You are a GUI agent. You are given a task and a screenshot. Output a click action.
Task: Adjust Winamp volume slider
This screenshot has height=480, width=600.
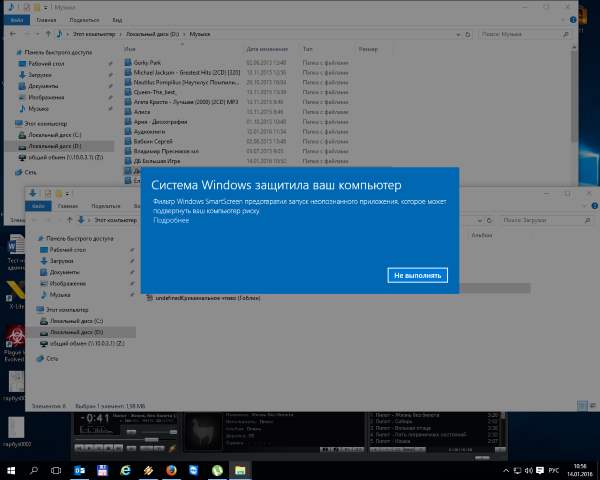point(131,432)
